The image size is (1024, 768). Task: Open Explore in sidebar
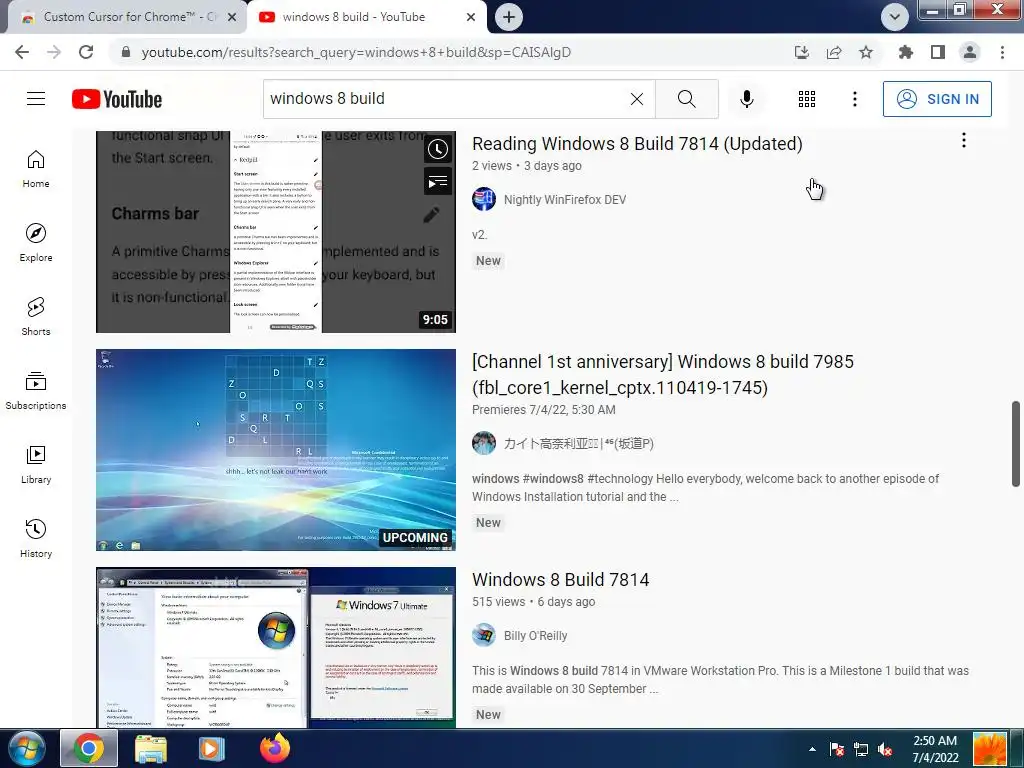[x=36, y=242]
